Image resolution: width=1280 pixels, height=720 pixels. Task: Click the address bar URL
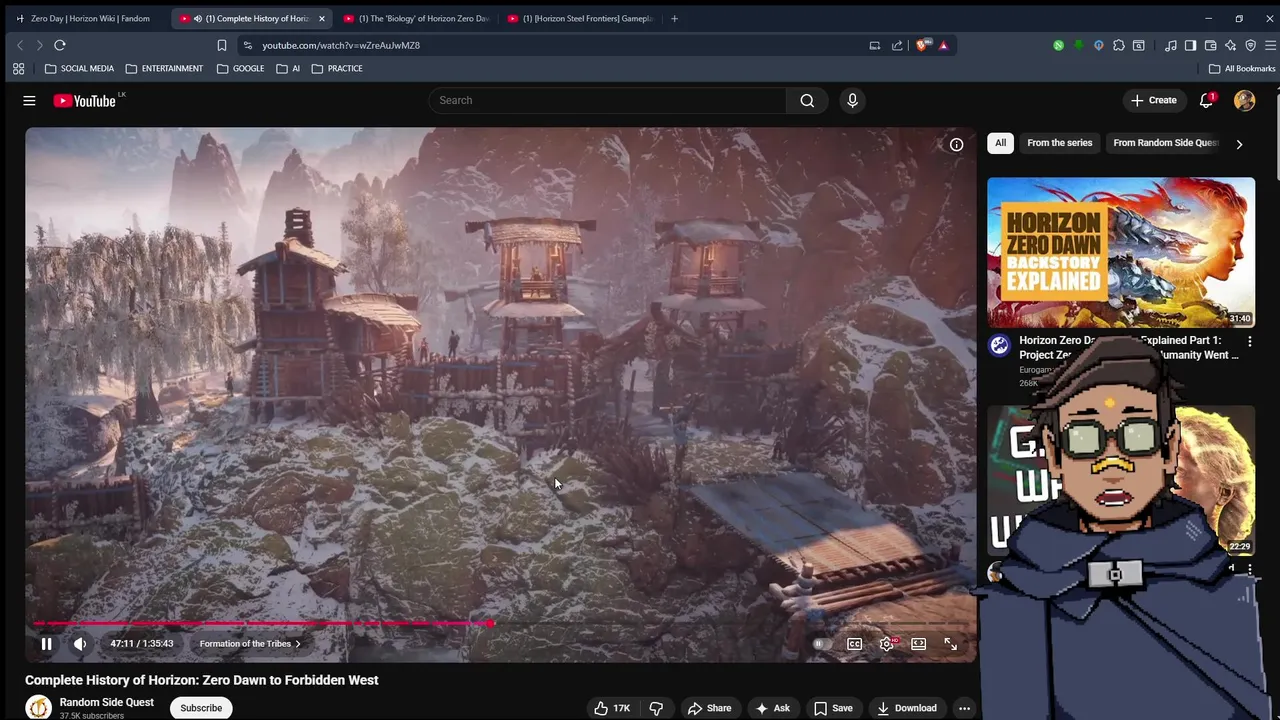click(x=341, y=45)
